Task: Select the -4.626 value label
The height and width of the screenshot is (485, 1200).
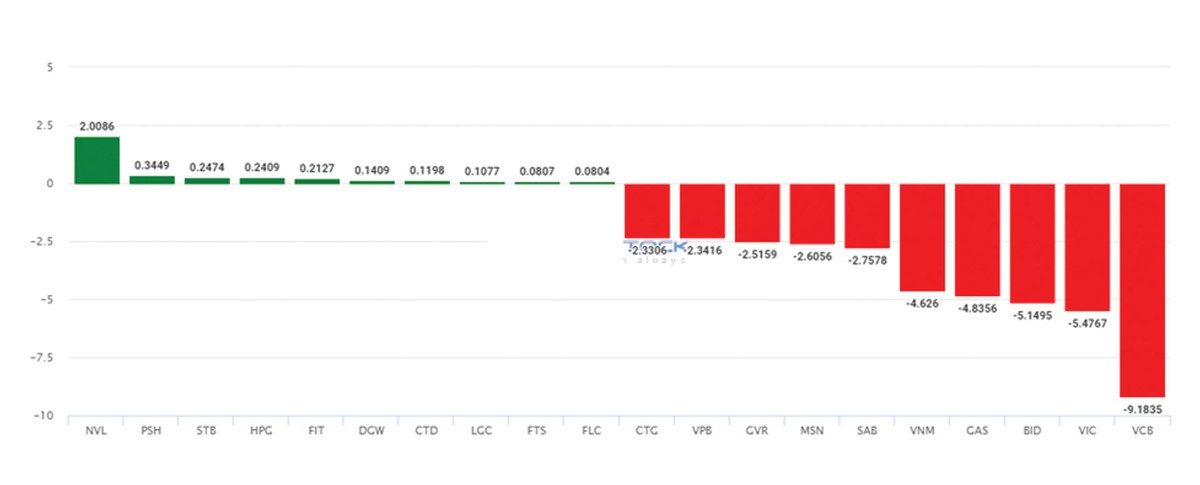Action: [922, 301]
